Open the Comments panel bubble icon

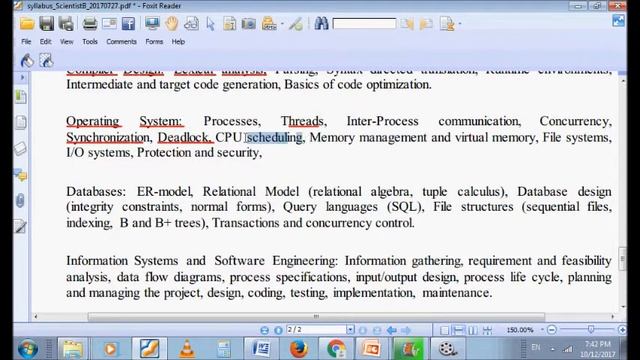(21, 175)
